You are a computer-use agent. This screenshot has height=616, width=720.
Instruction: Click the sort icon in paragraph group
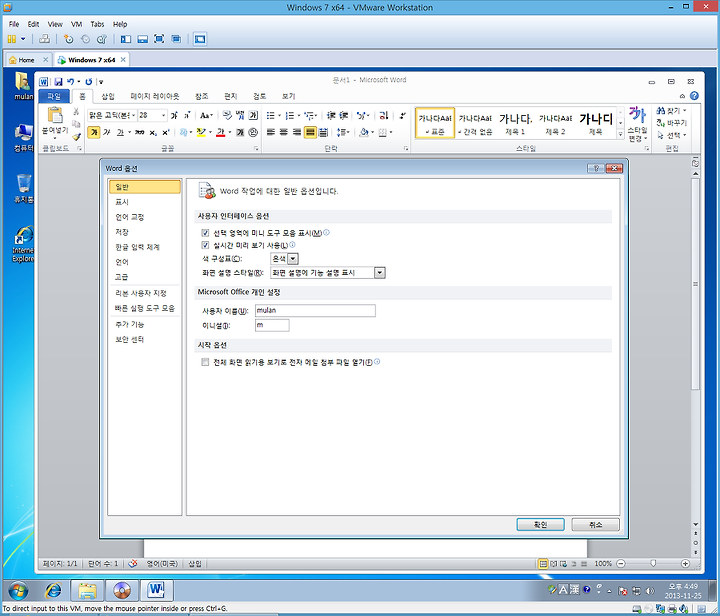(384, 115)
